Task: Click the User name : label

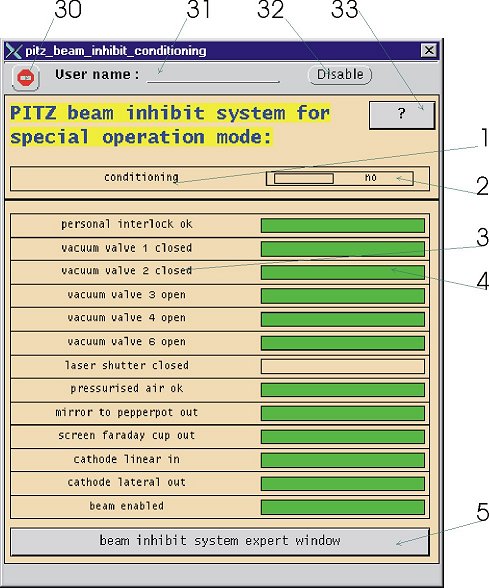Action: 97,74
